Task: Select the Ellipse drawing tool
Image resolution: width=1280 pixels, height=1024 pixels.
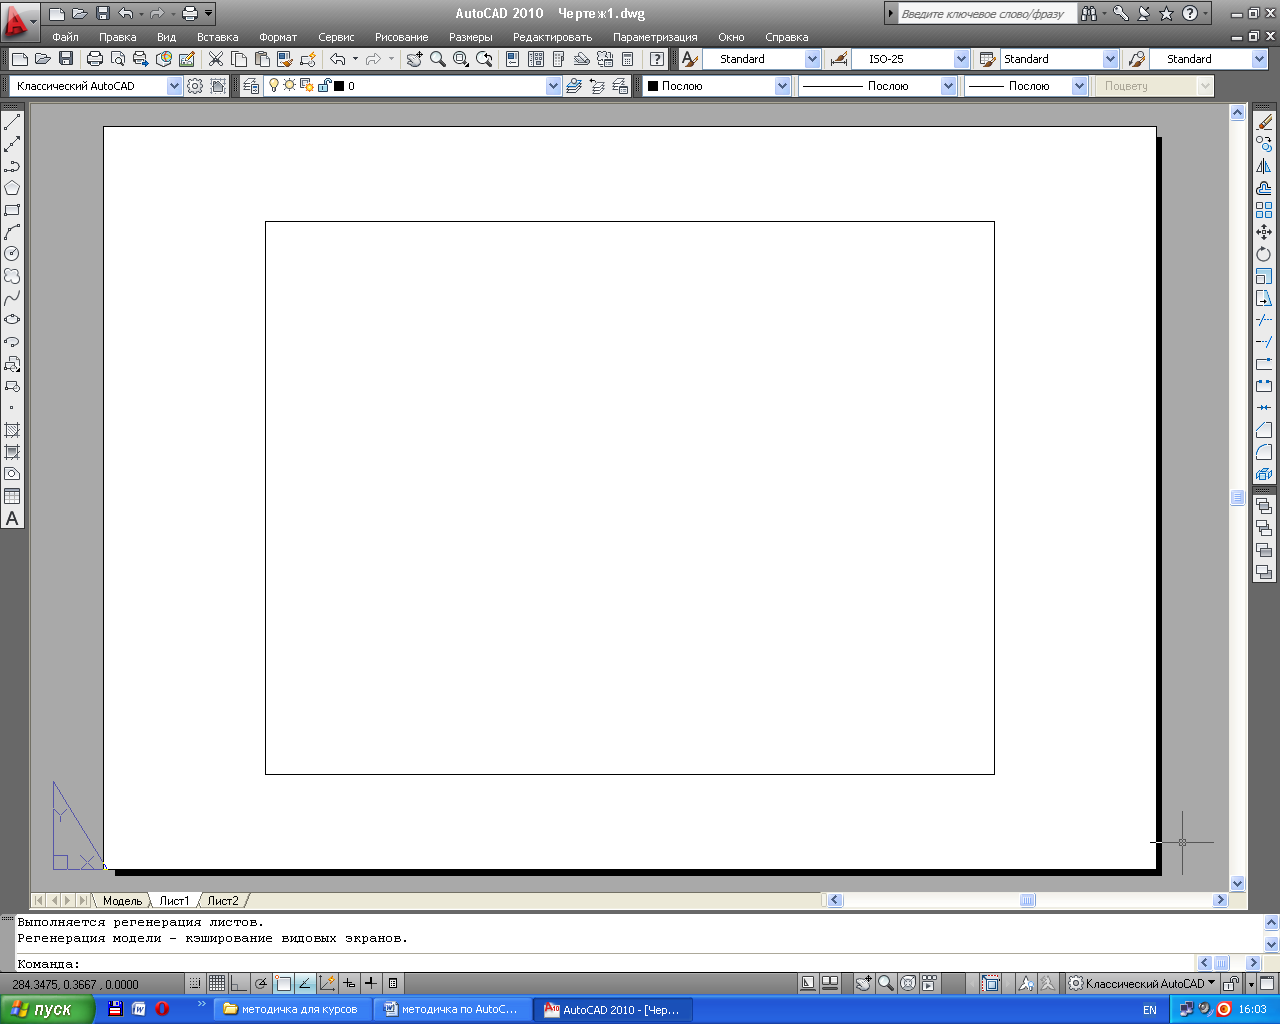Action: pos(12,320)
